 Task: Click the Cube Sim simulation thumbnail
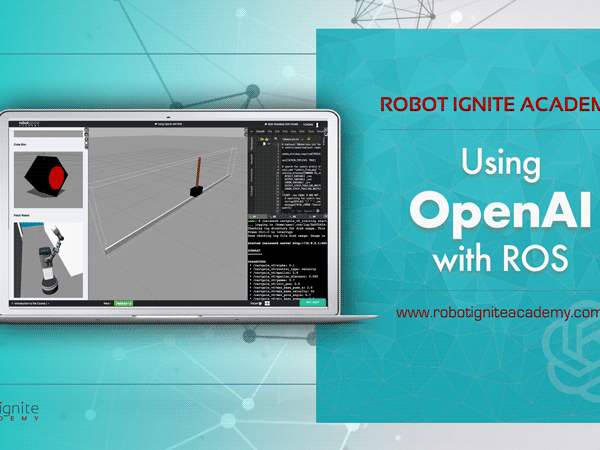tap(48, 179)
